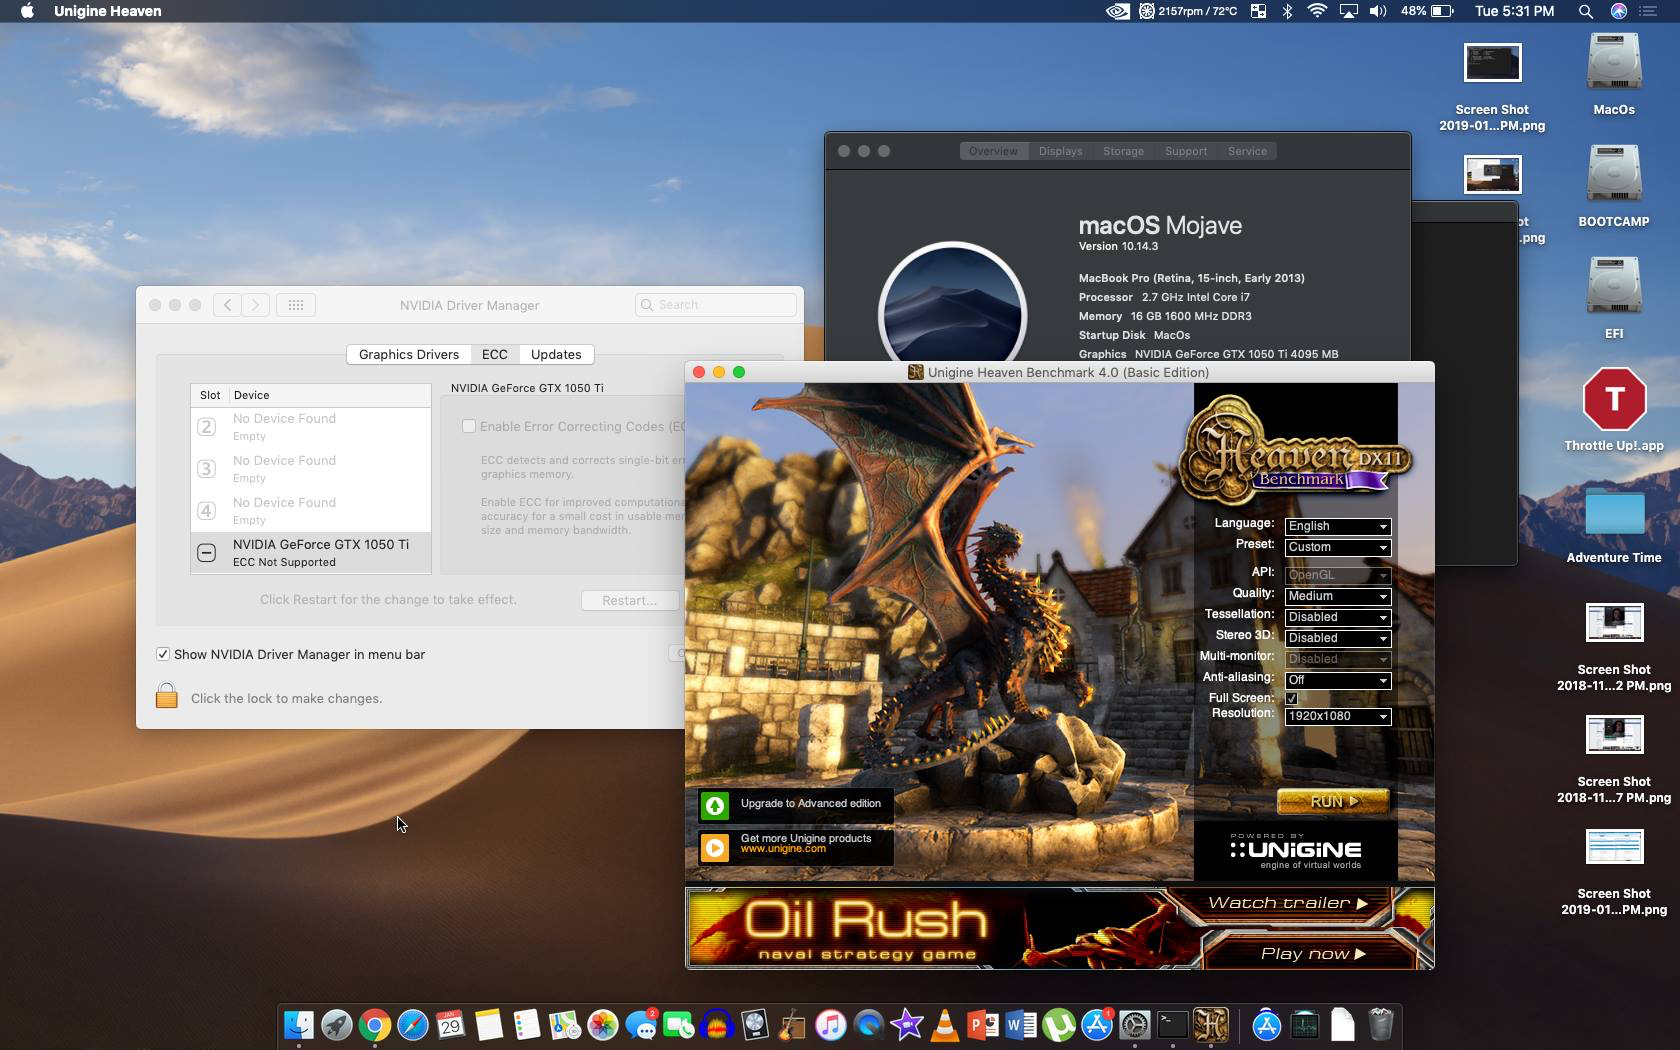The height and width of the screenshot is (1050, 1680).
Task: Open the Tessellation dropdown
Action: click(x=1337, y=617)
